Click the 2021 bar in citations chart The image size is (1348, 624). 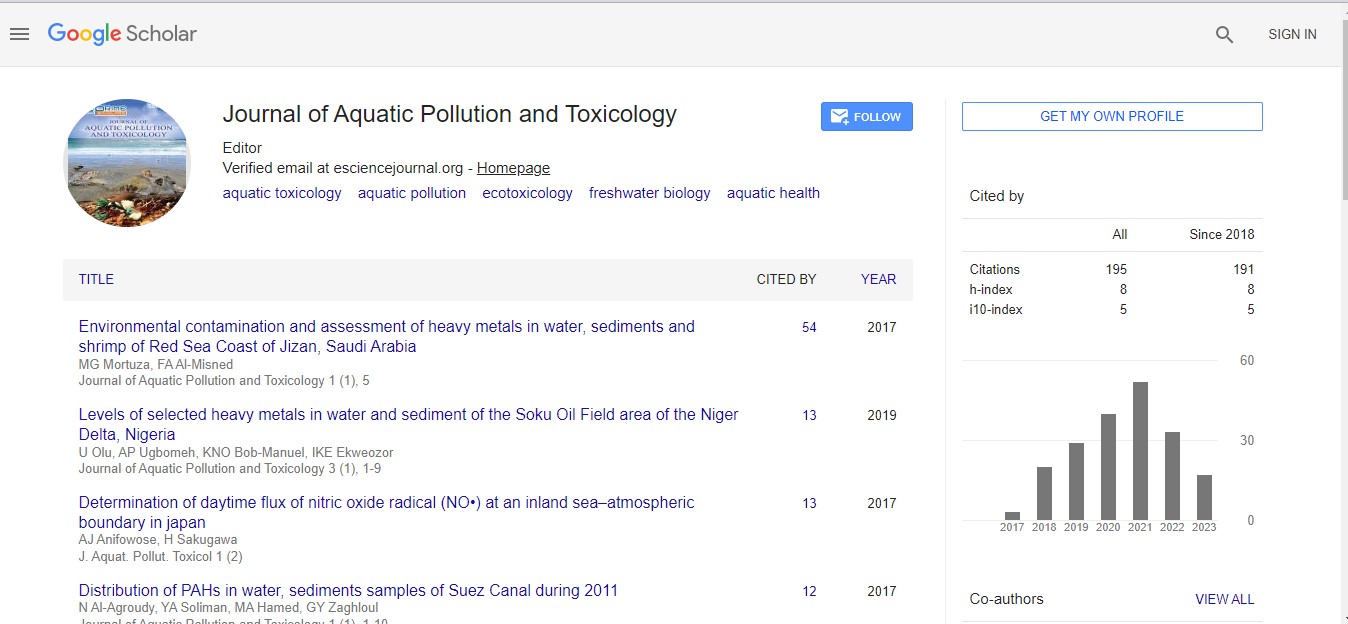coord(1139,450)
